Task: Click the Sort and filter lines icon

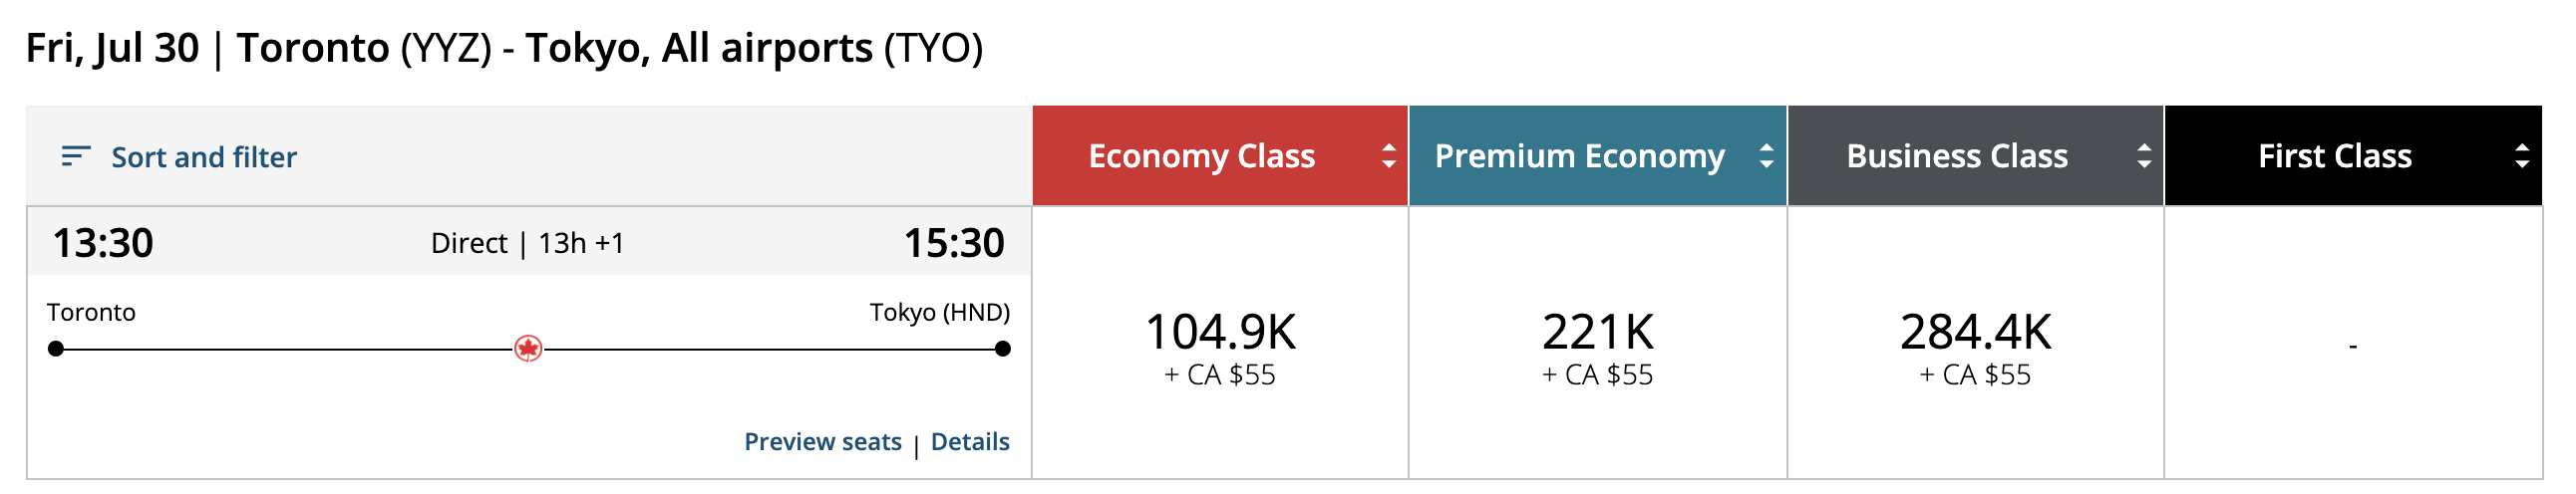Action: [75, 156]
